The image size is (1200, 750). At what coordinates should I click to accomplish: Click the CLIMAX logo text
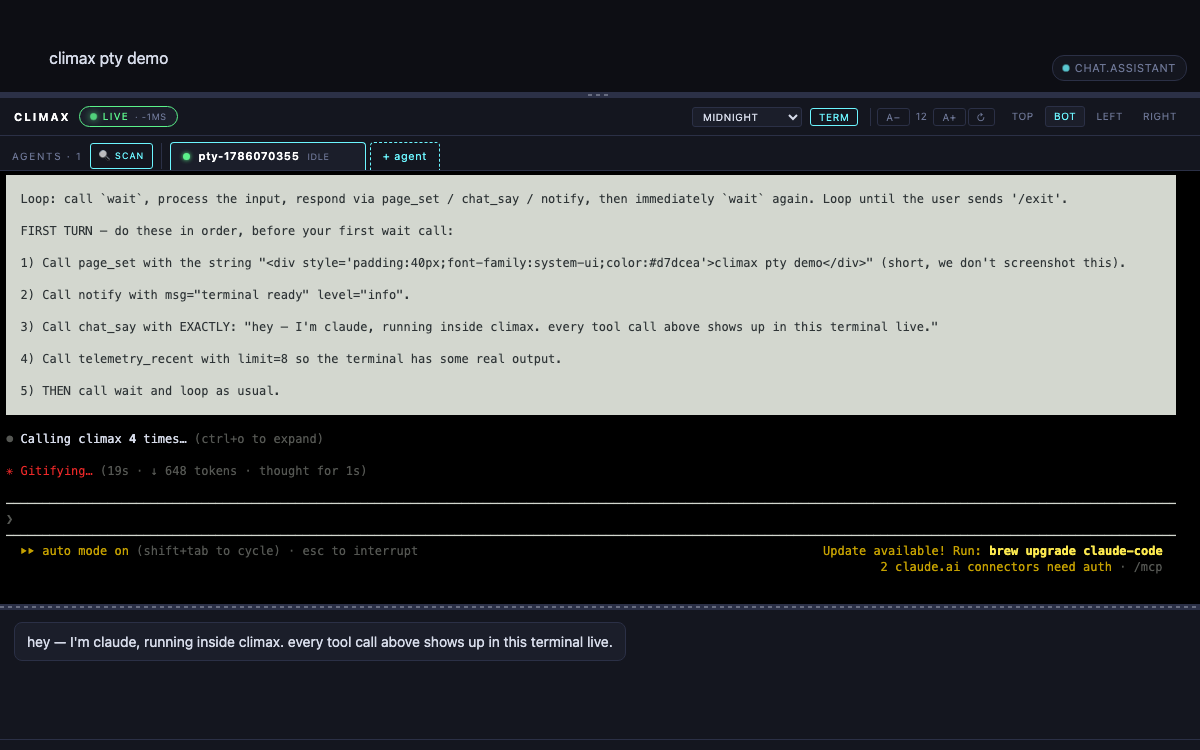tap(42, 117)
